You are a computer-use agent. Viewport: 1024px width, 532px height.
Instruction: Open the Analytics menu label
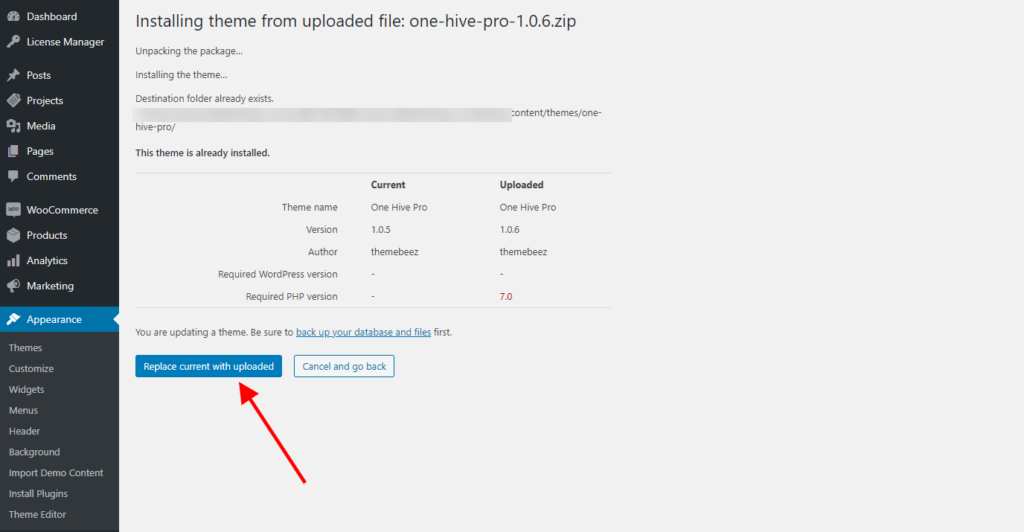click(47, 260)
